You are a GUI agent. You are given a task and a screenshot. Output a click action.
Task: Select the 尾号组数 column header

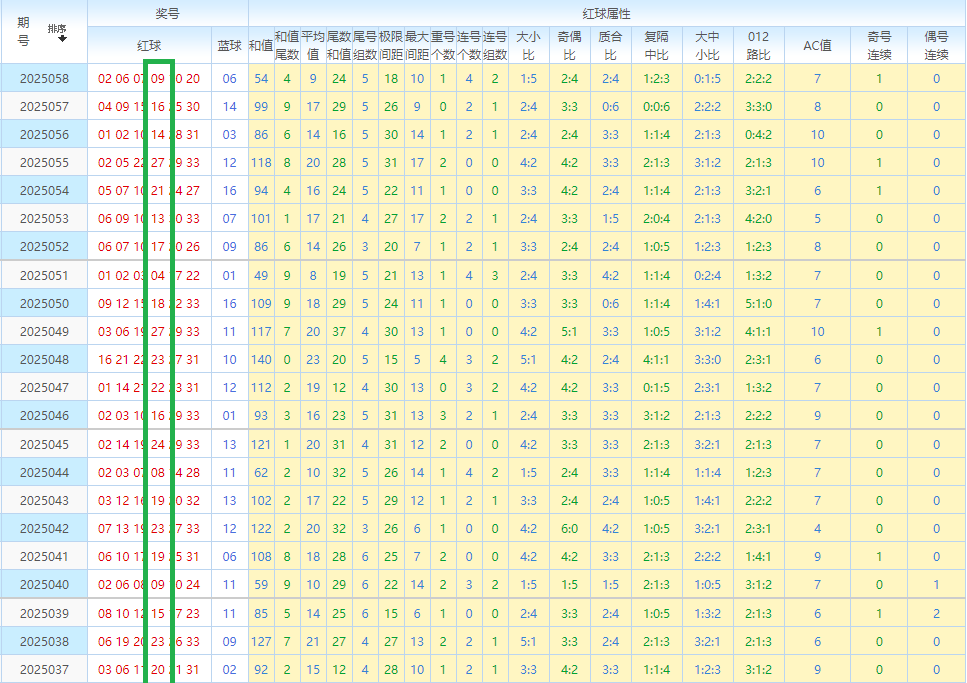[364, 45]
